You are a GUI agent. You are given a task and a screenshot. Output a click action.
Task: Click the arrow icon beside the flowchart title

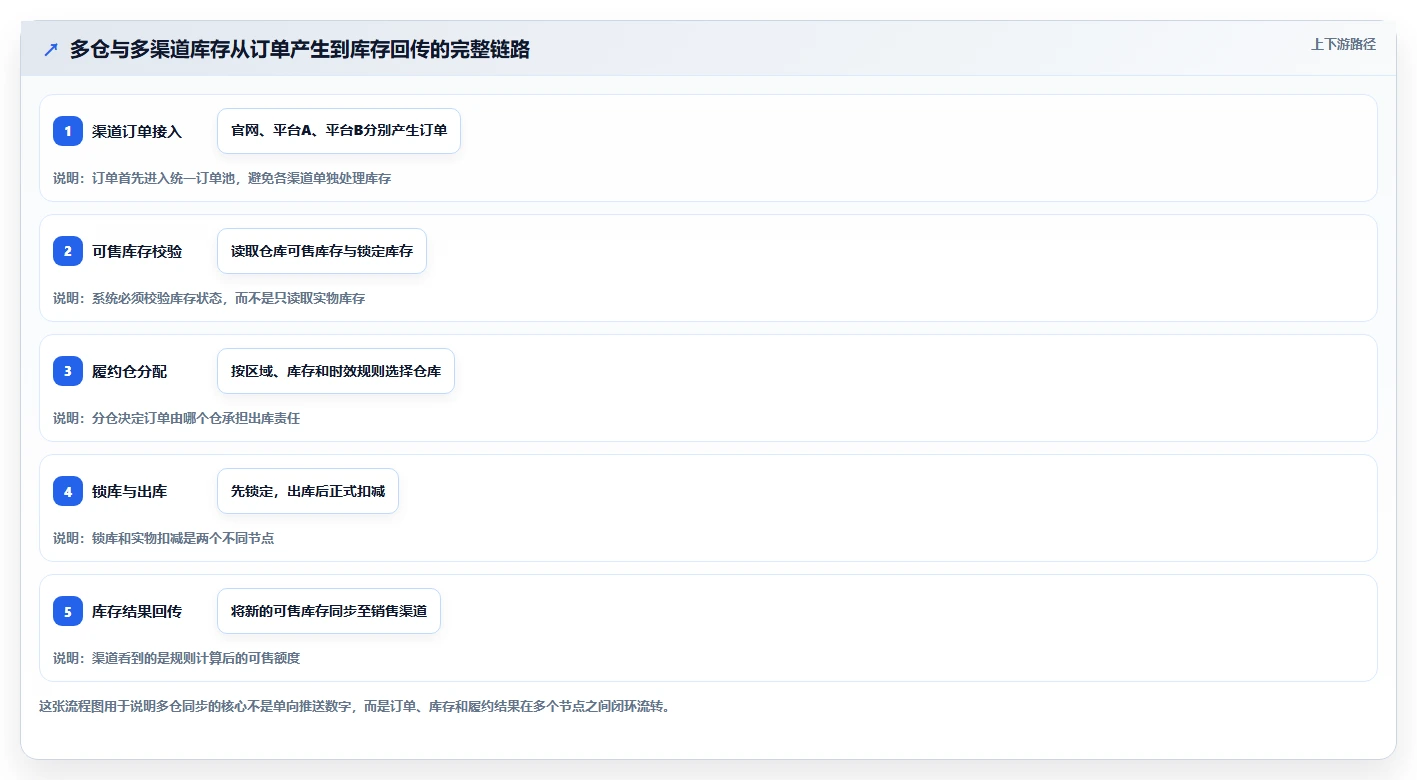[51, 50]
